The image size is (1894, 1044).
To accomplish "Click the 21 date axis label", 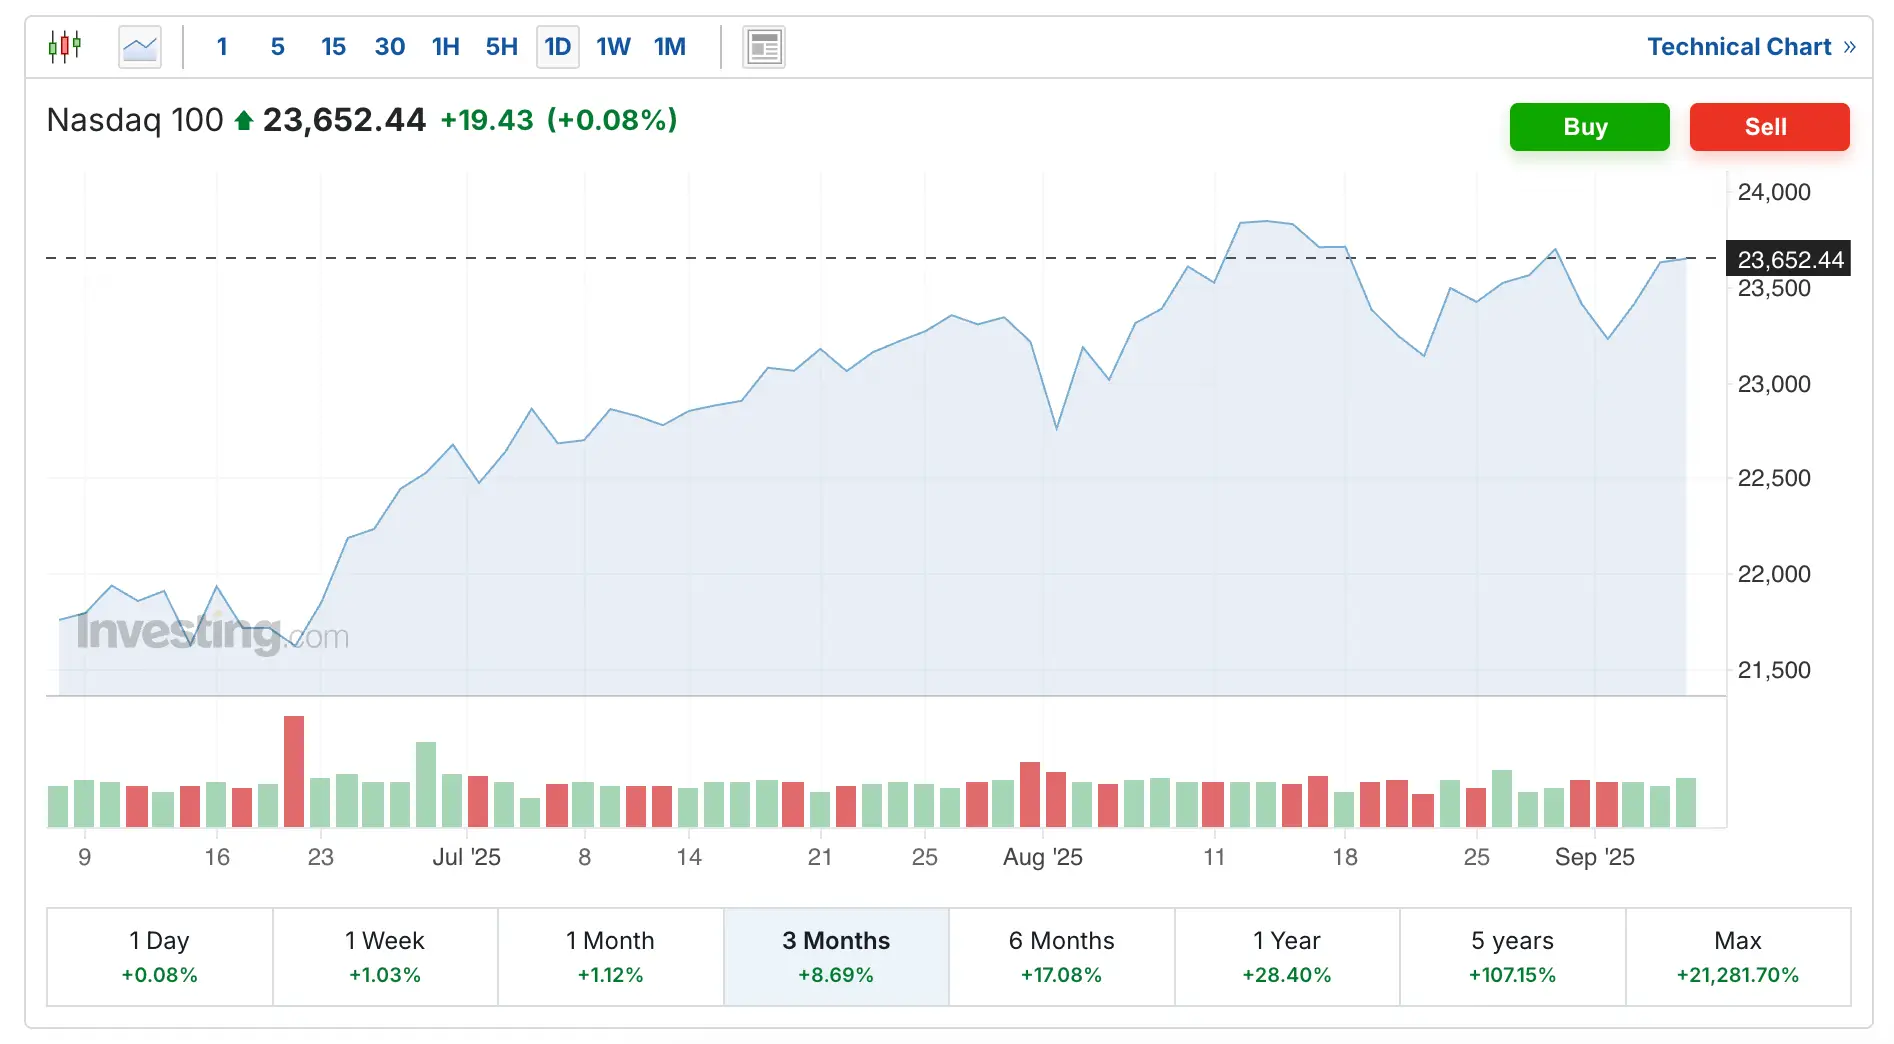I will pyautogui.click(x=820, y=857).
